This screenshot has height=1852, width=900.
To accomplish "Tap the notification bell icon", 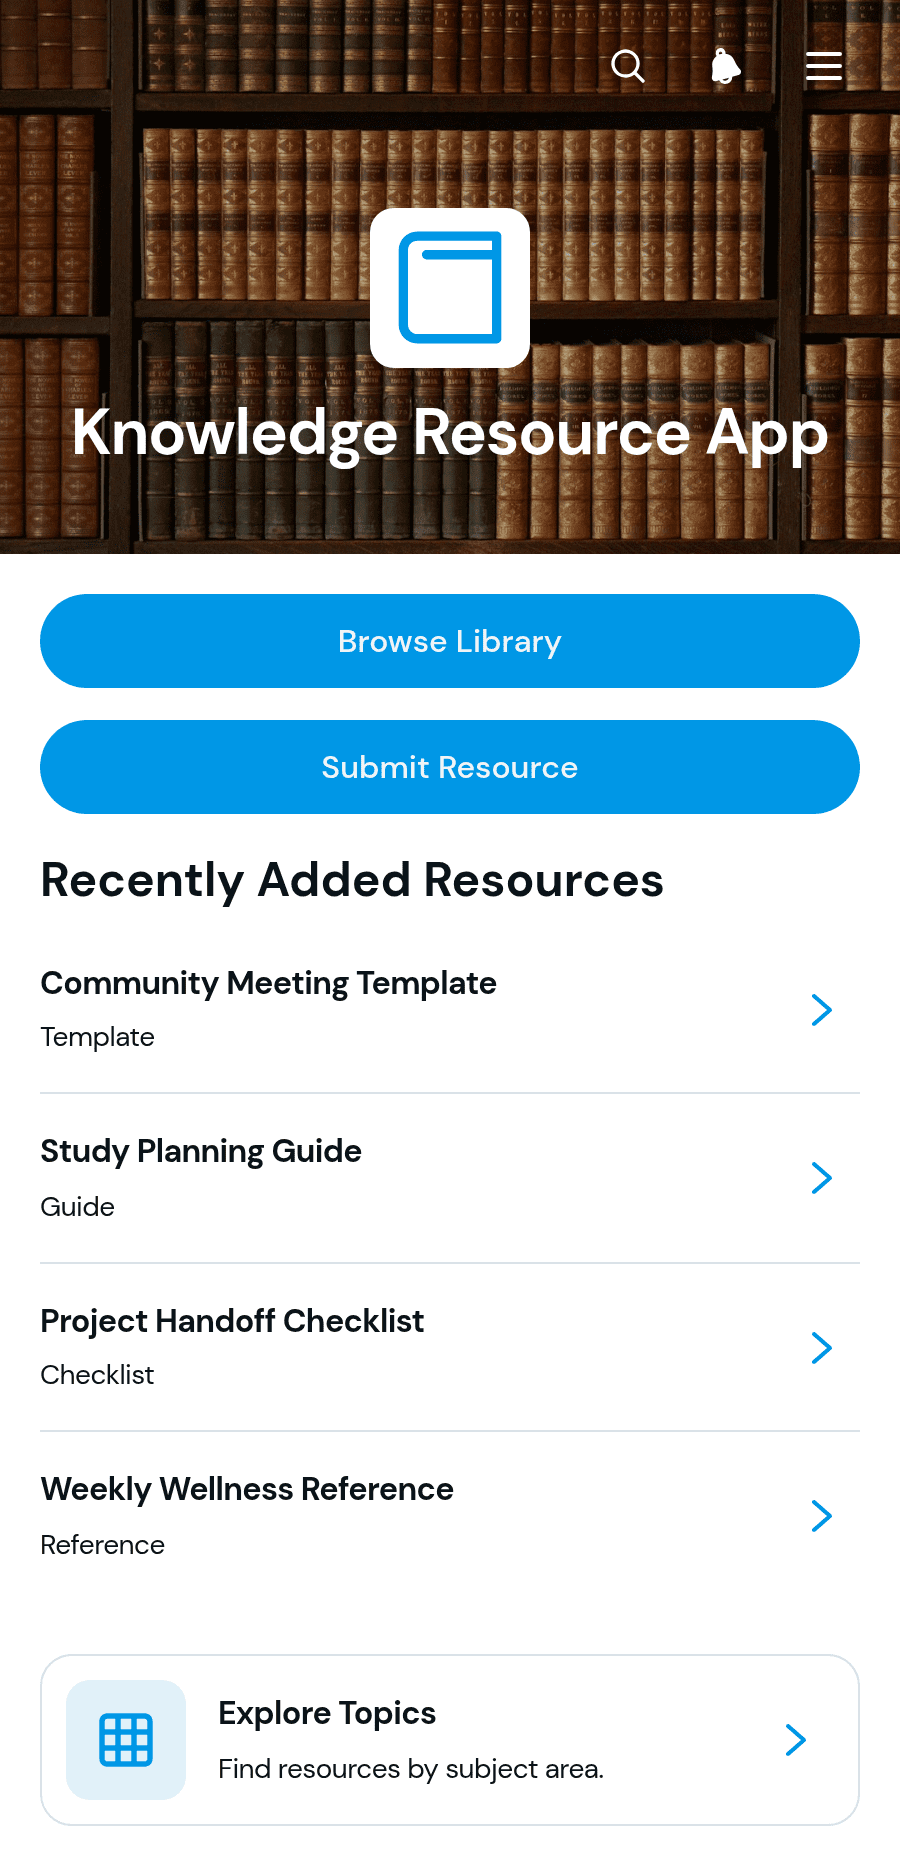I will [726, 67].
